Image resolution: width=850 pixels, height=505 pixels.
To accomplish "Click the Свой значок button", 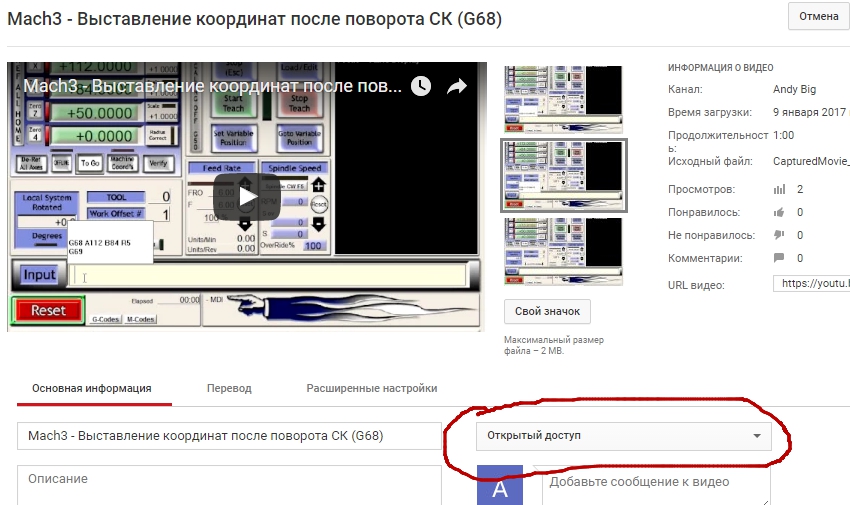I will coord(547,312).
